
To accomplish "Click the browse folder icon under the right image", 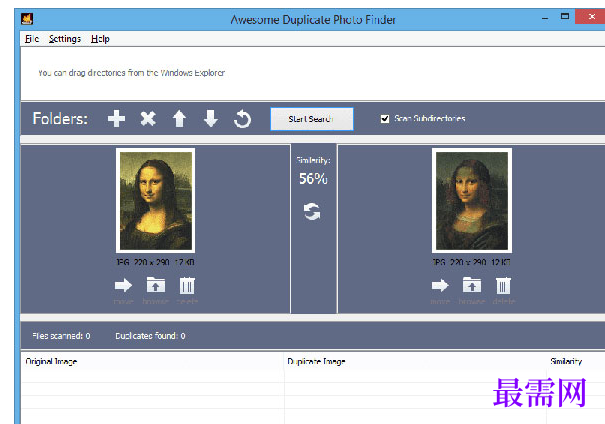I will pos(472,285).
